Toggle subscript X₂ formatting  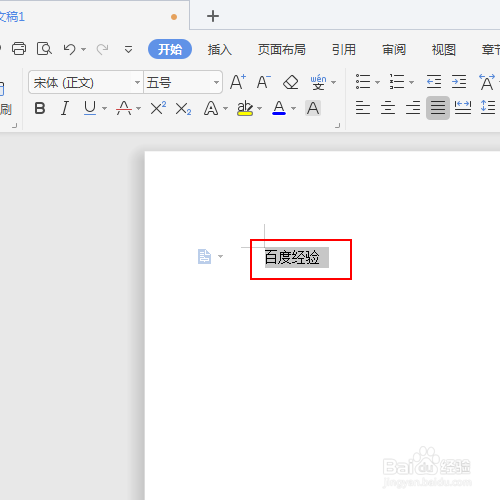tap(183, 109)
